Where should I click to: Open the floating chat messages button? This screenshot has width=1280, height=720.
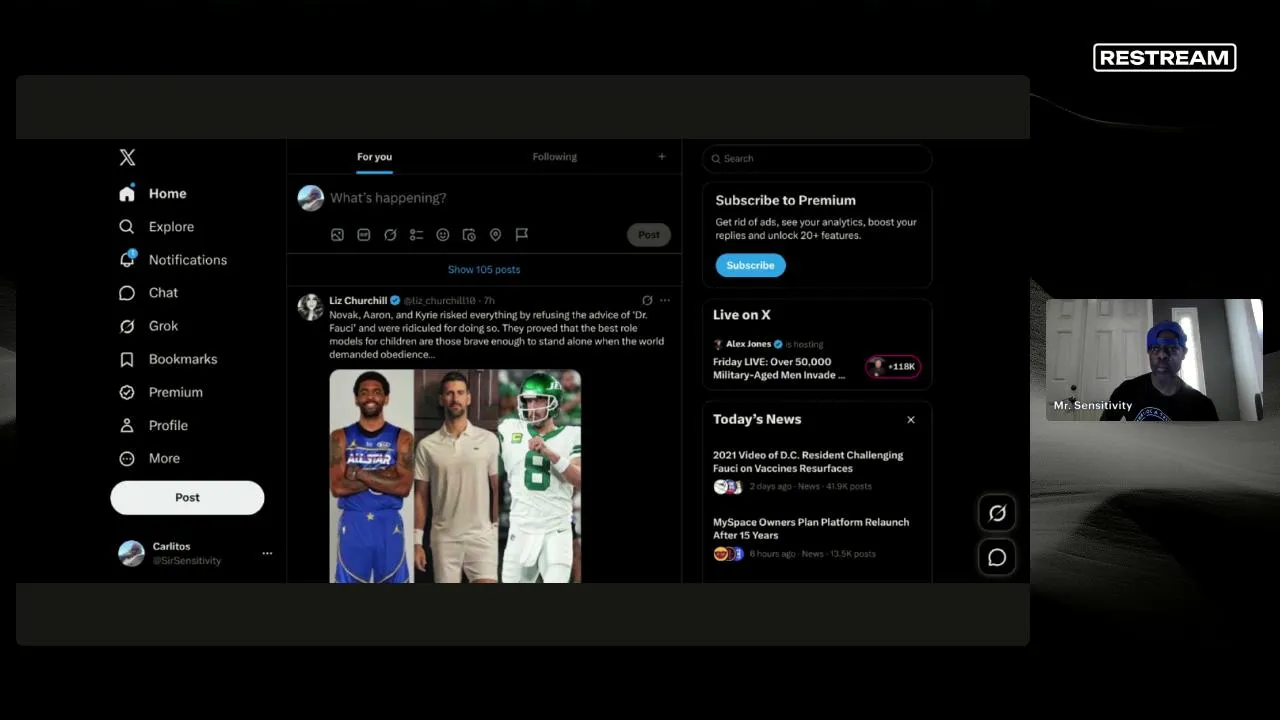point(997,557)
